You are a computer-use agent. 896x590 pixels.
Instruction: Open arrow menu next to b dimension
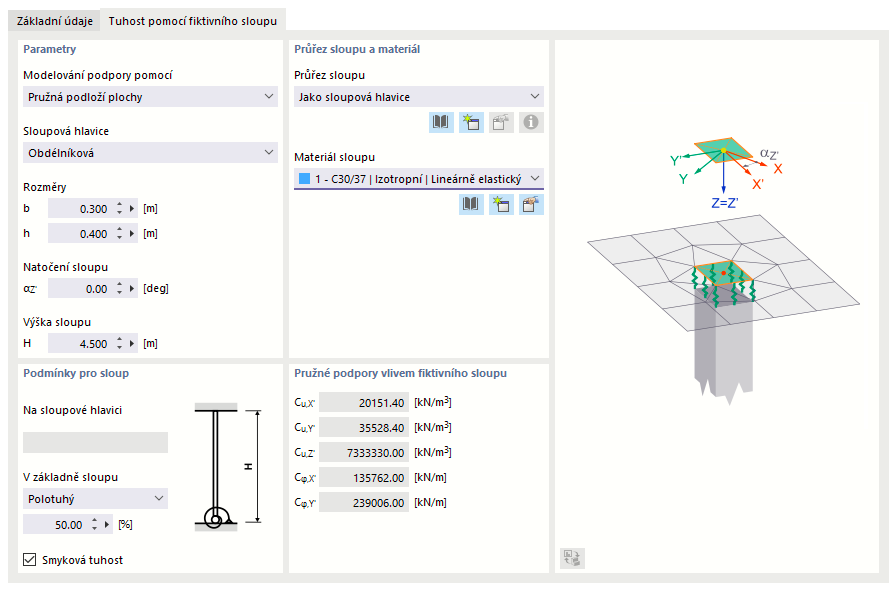[132, 209]
